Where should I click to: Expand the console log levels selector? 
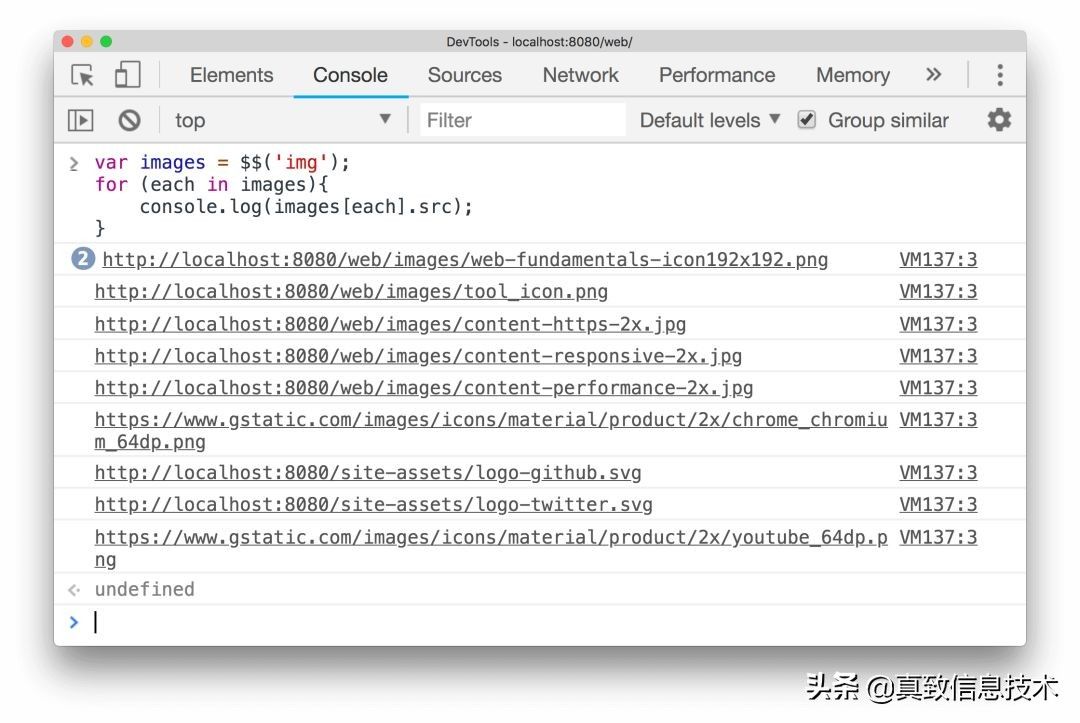[x=707, y=120]
